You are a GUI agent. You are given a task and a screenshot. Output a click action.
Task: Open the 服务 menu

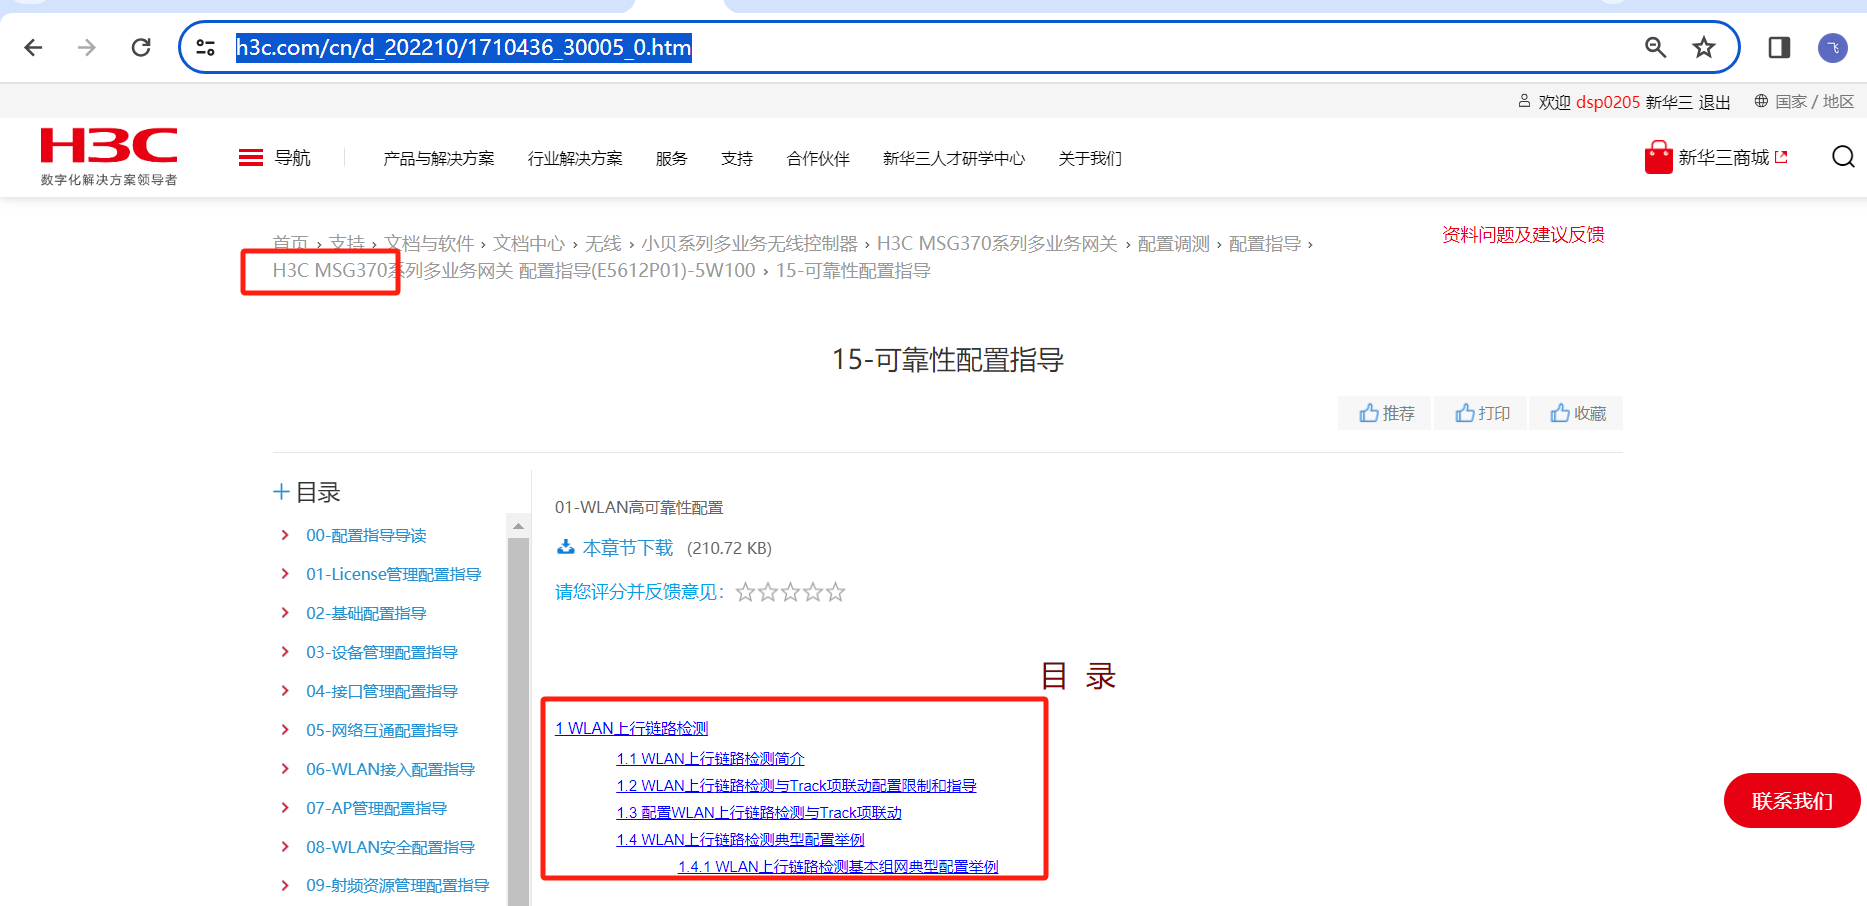[x=672, y=158]
